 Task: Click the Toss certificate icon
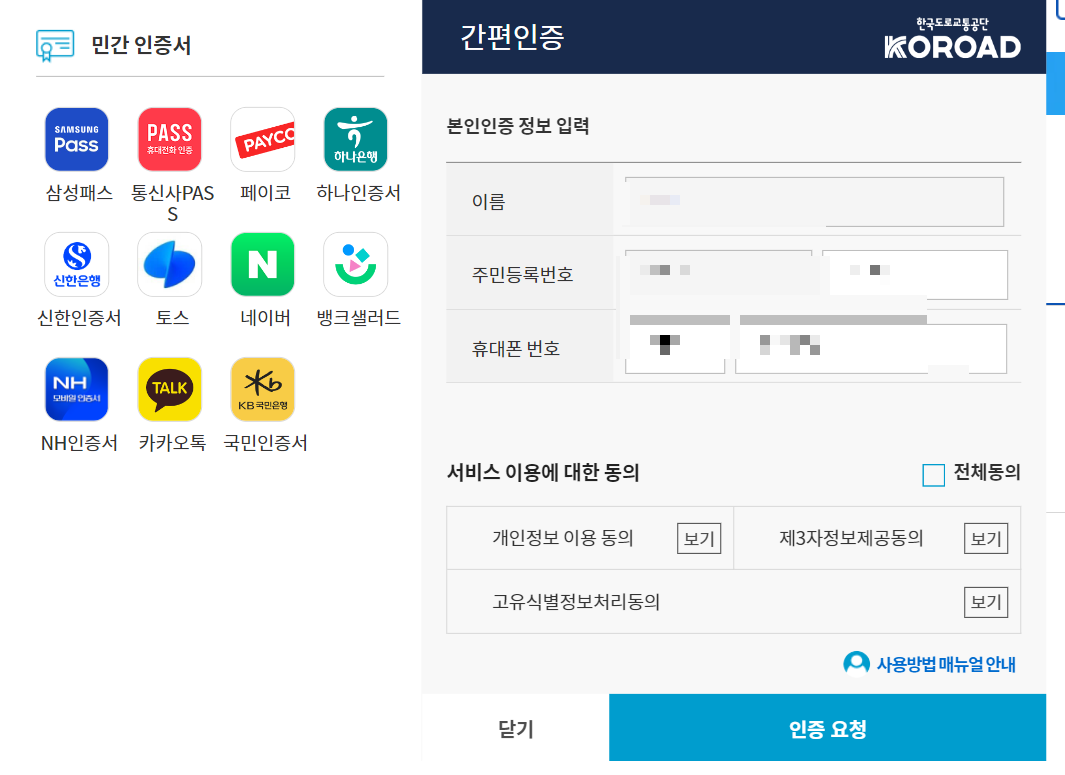point(169,264)
